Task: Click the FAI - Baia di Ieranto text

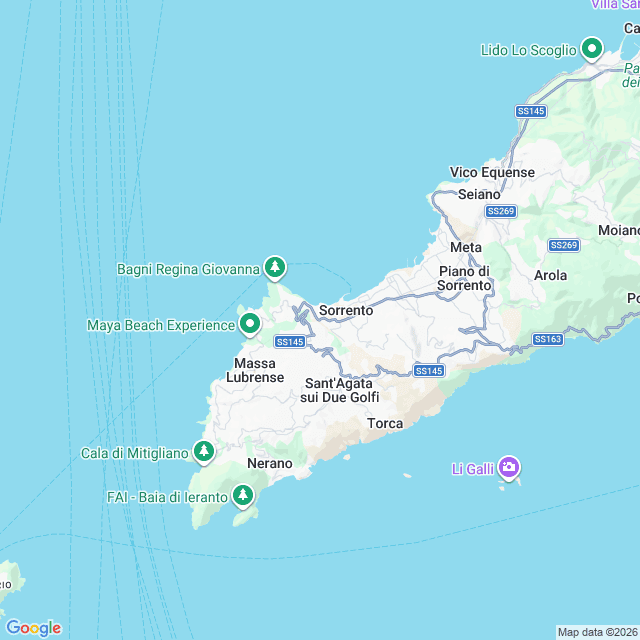Action: click(x=167, y=497)
